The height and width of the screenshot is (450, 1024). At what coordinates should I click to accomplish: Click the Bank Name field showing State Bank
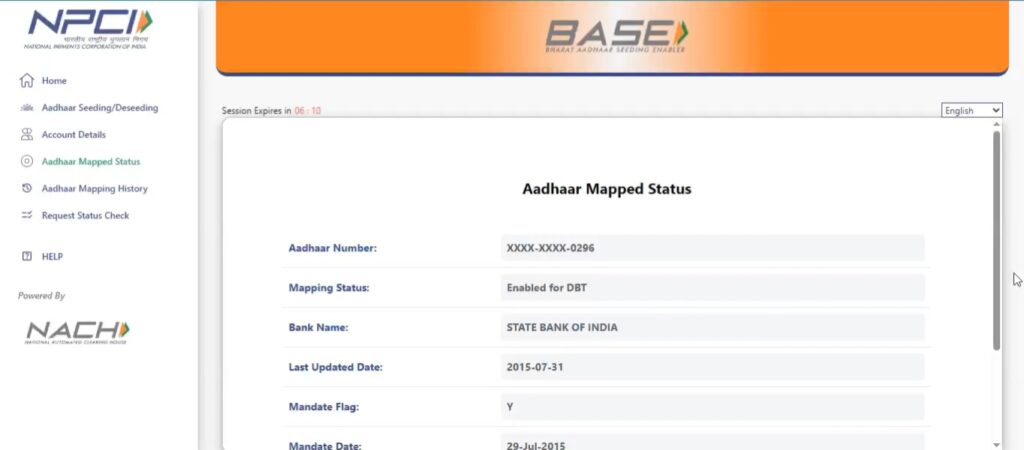[x=712, y=328]
